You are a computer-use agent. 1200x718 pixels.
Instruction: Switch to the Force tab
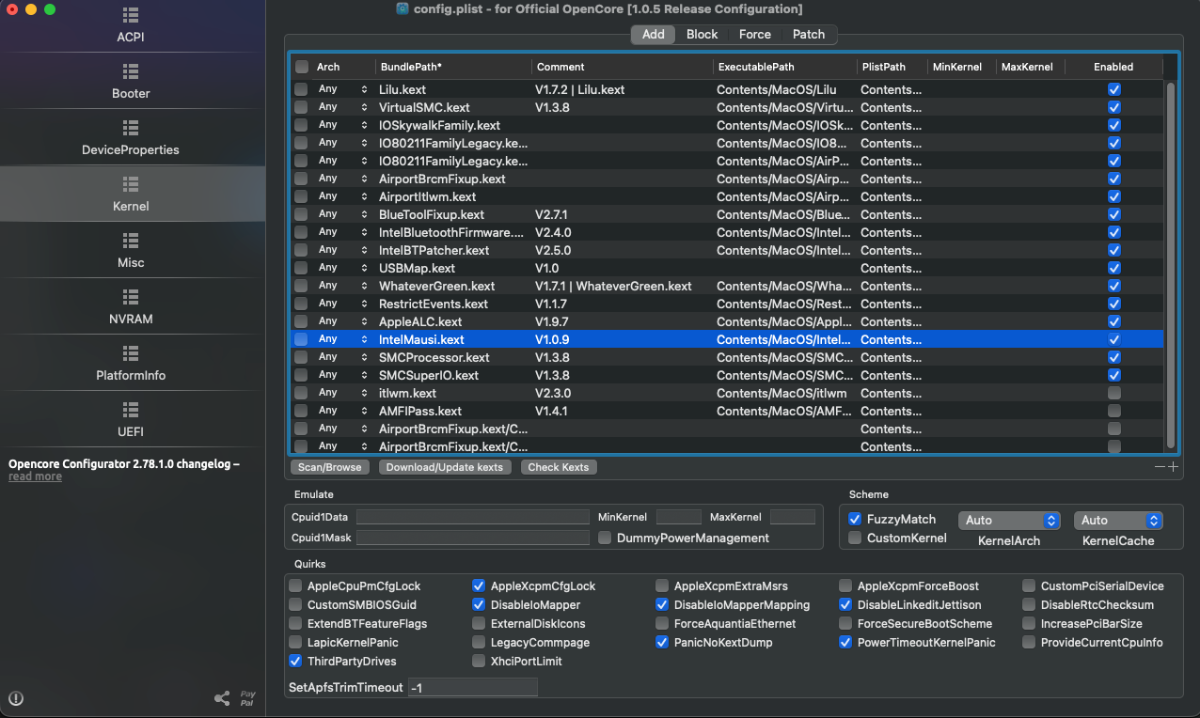(755, 34)
